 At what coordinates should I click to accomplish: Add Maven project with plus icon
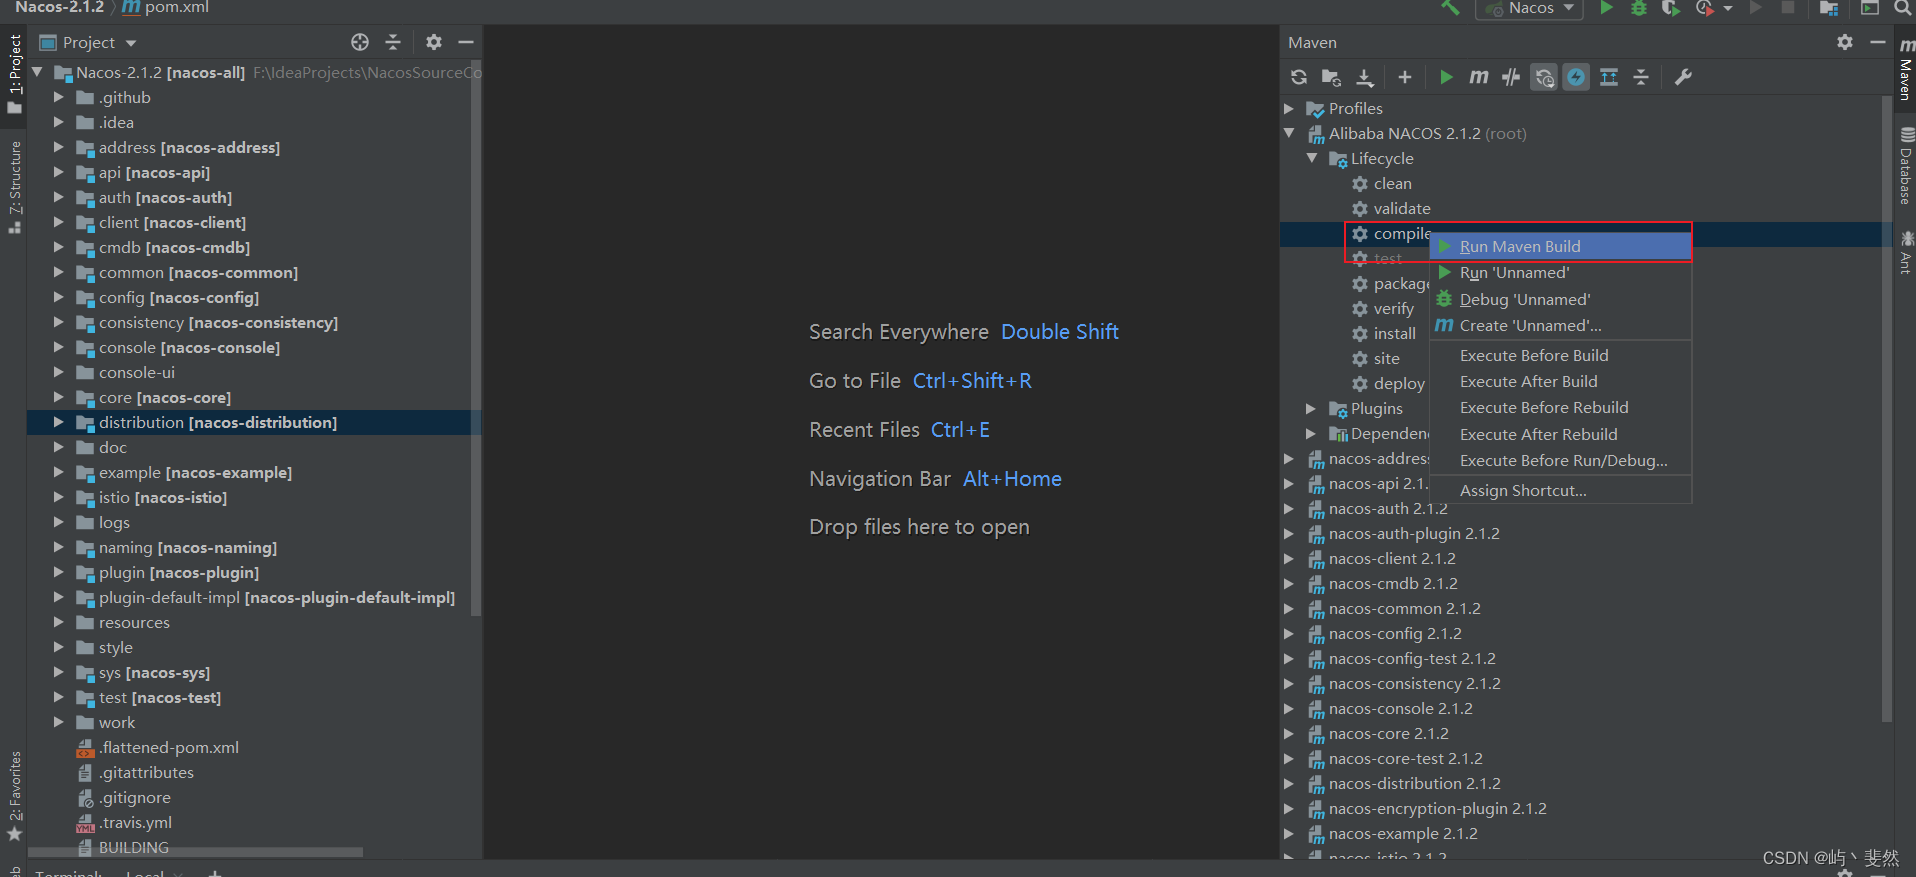coord(1405,77)
